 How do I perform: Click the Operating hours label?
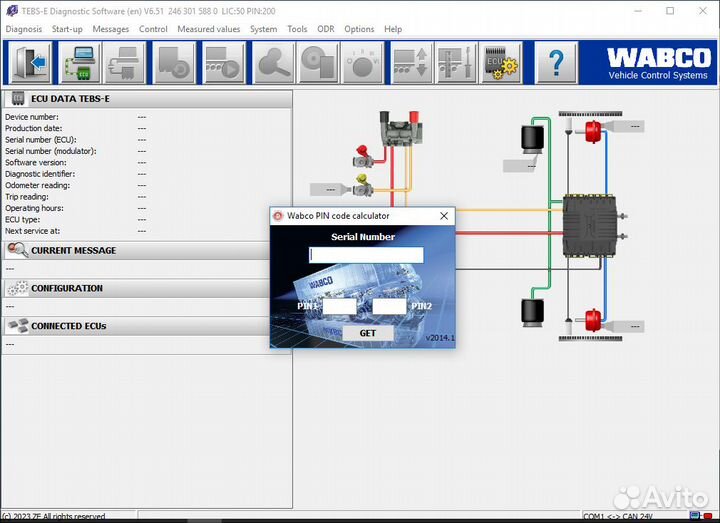pos(34,208)
